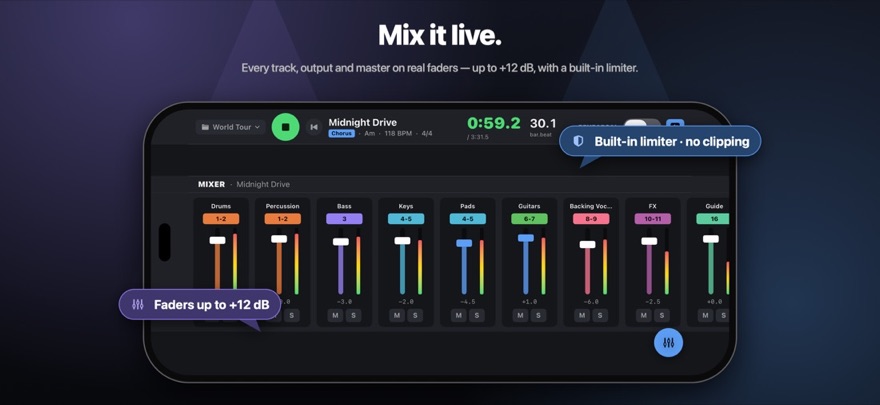Solo the Bass channel
Image resolution: width=880 pixels, height=405 pixels.
pos(353,316)
